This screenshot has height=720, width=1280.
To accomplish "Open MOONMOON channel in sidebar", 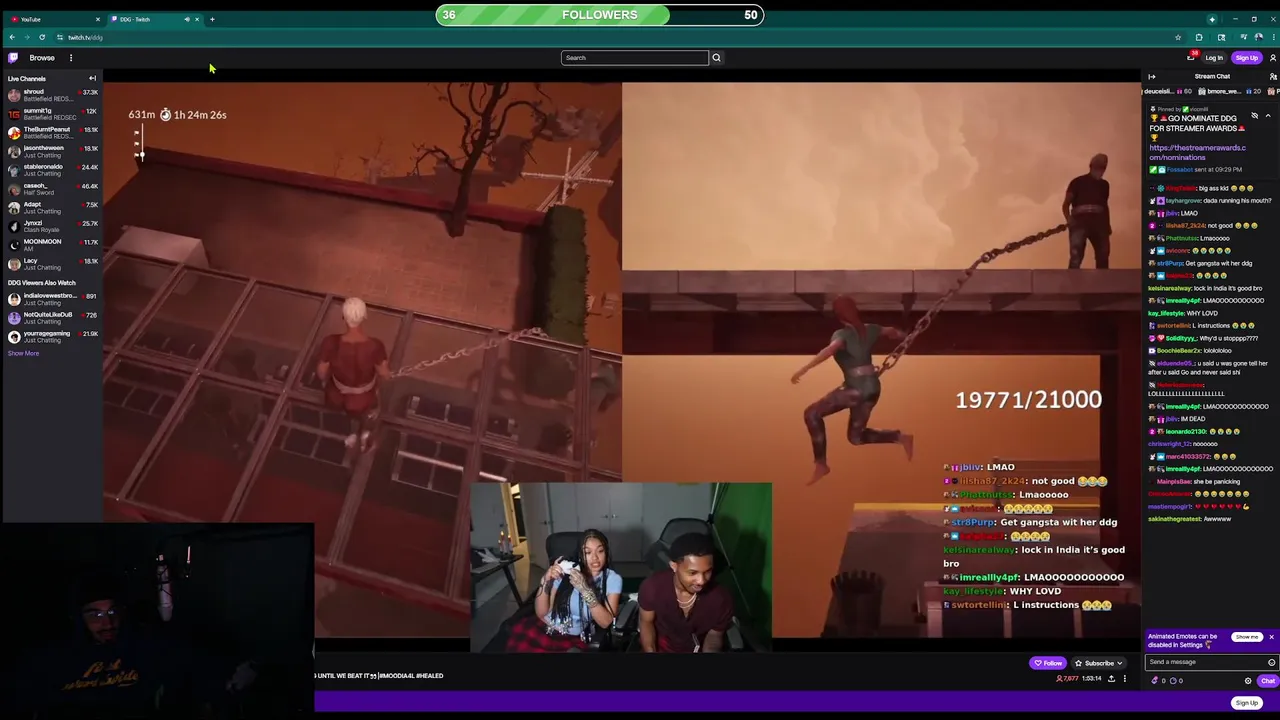I will (x=52, y=245).
